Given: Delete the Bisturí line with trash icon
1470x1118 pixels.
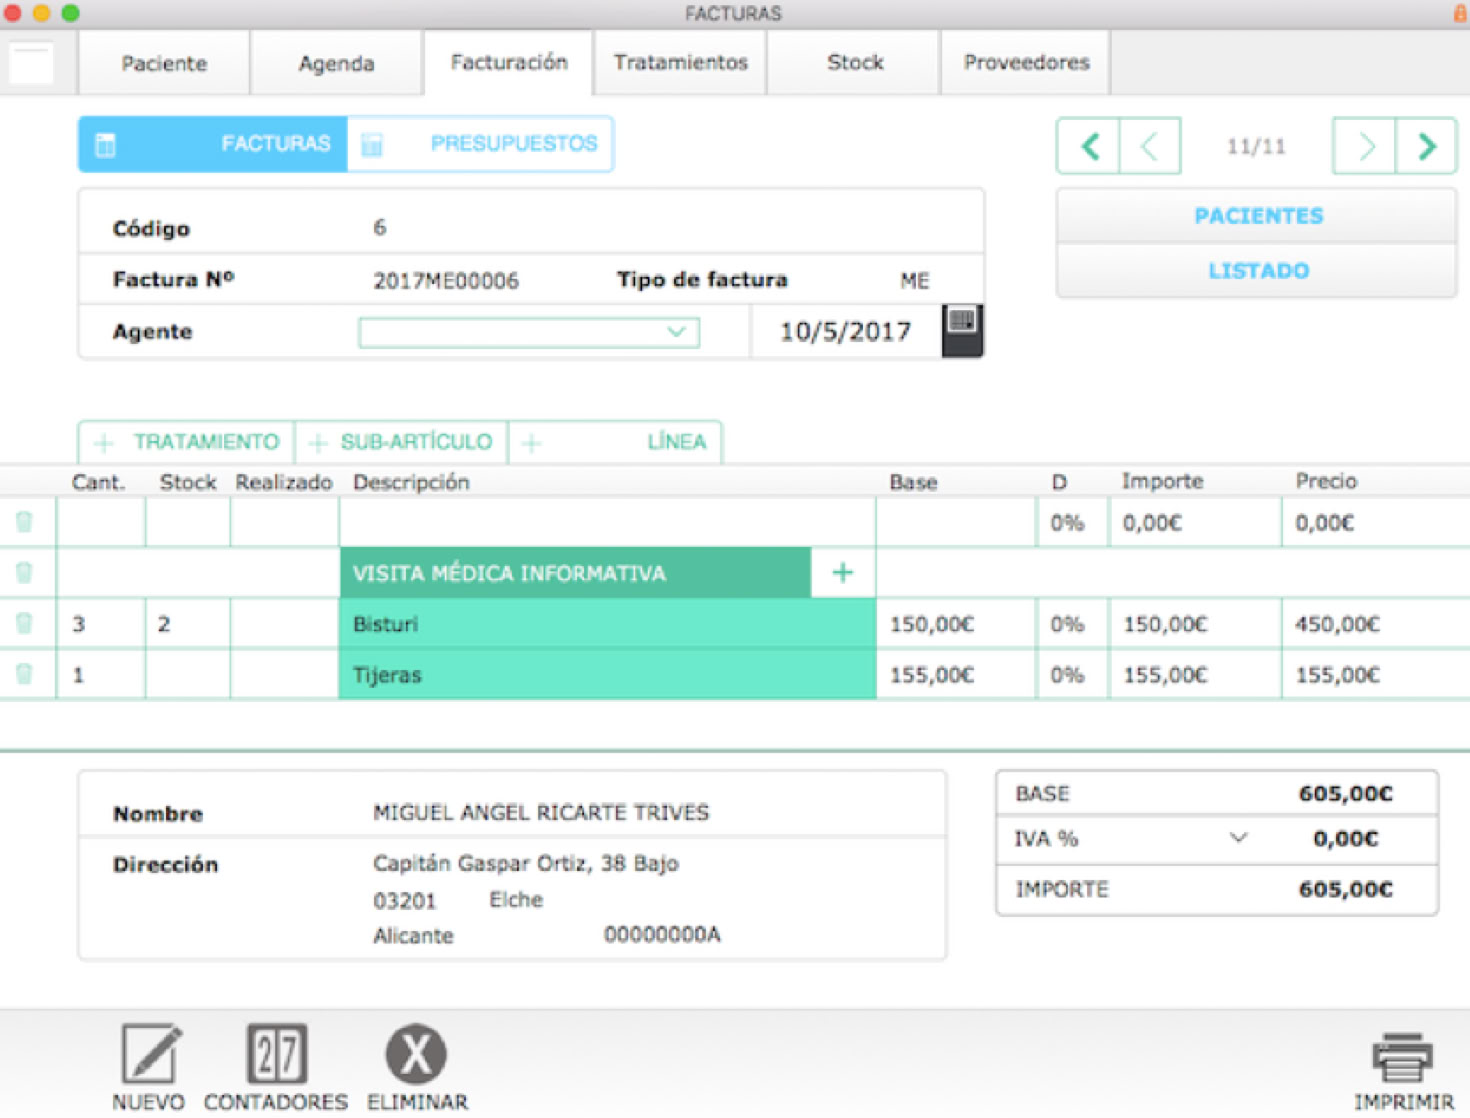Looking at the screenshot, I should tap(25, 624).
